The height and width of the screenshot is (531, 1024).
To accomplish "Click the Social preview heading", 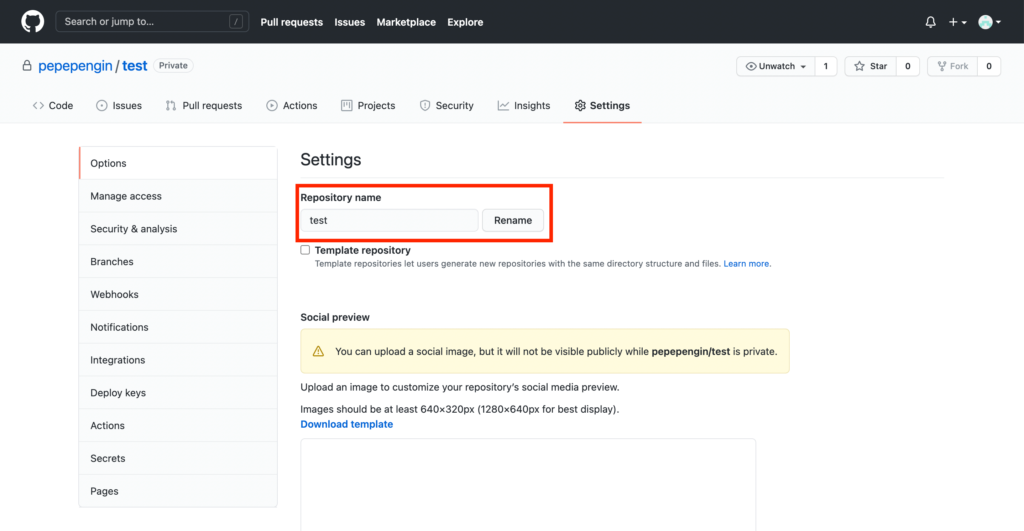I will tap(335, 317).
